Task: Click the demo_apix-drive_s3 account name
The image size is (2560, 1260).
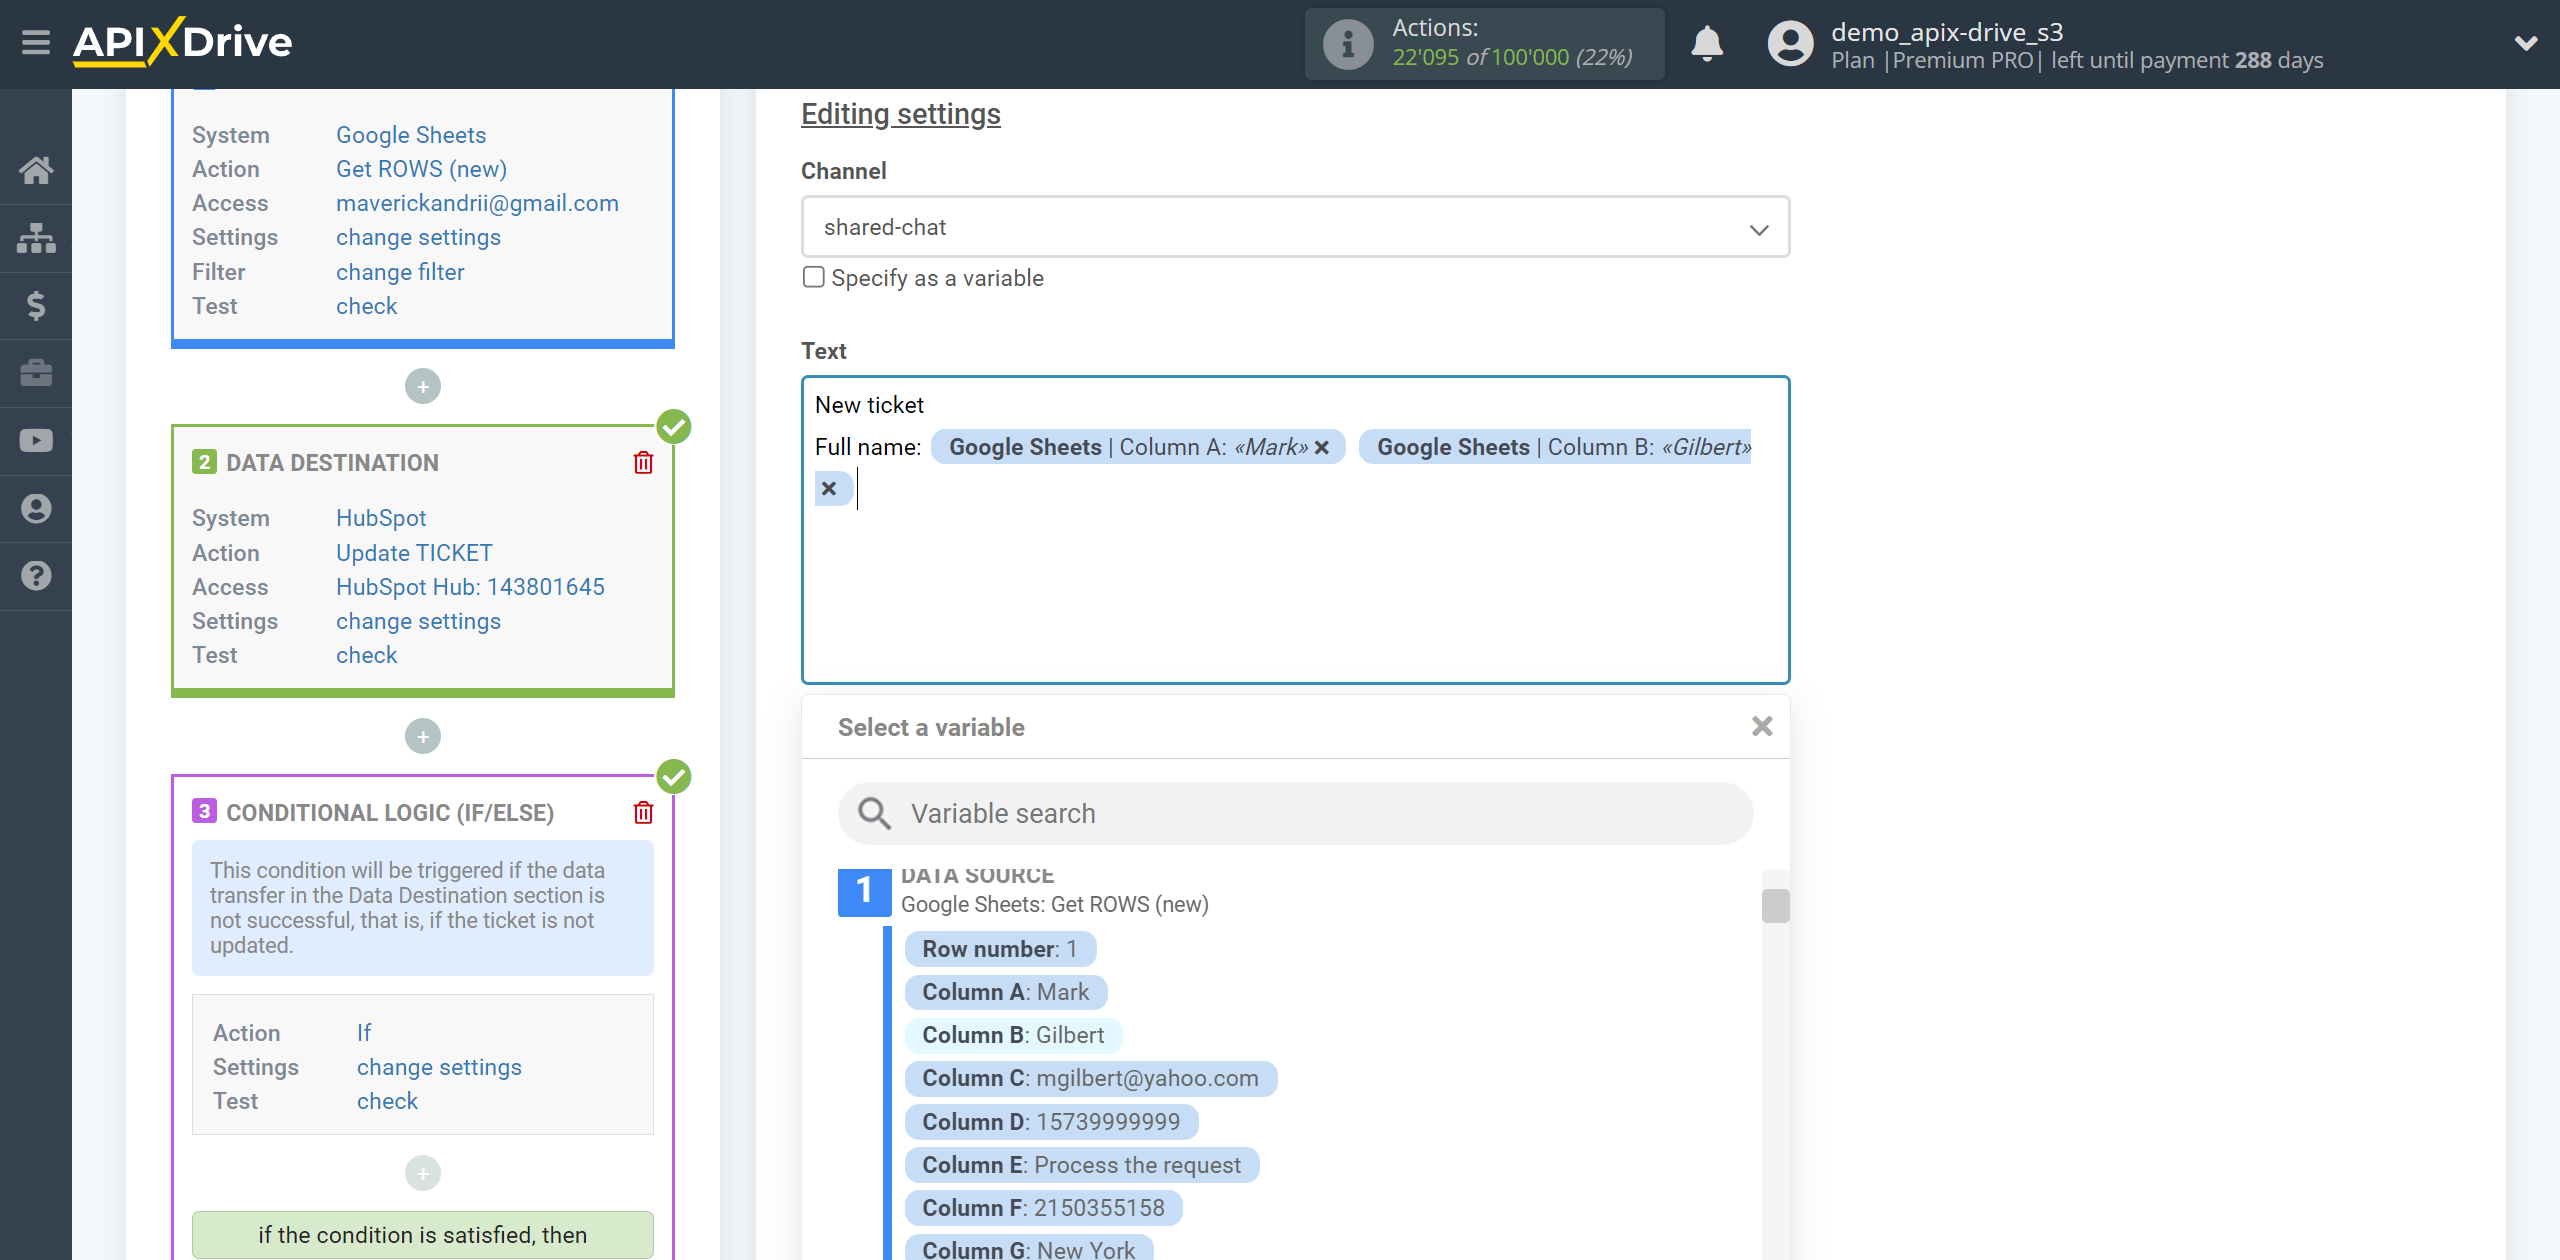Action: tap(1947, 32)
